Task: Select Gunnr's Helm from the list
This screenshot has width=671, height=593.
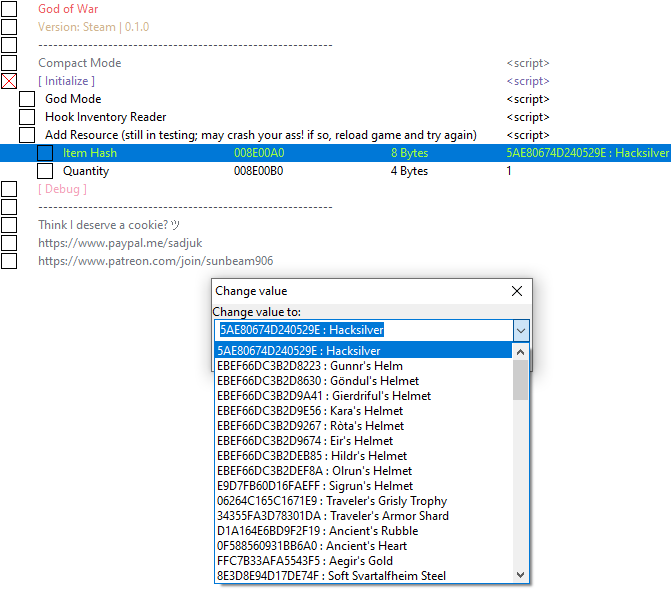Action: pos(363,366)
